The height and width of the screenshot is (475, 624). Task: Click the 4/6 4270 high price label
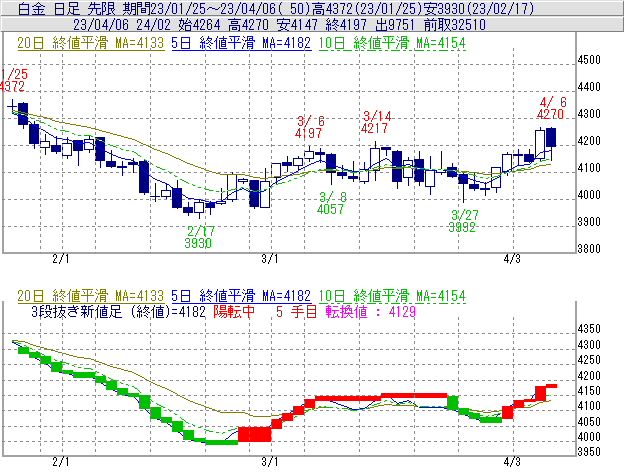coord(551,108)
